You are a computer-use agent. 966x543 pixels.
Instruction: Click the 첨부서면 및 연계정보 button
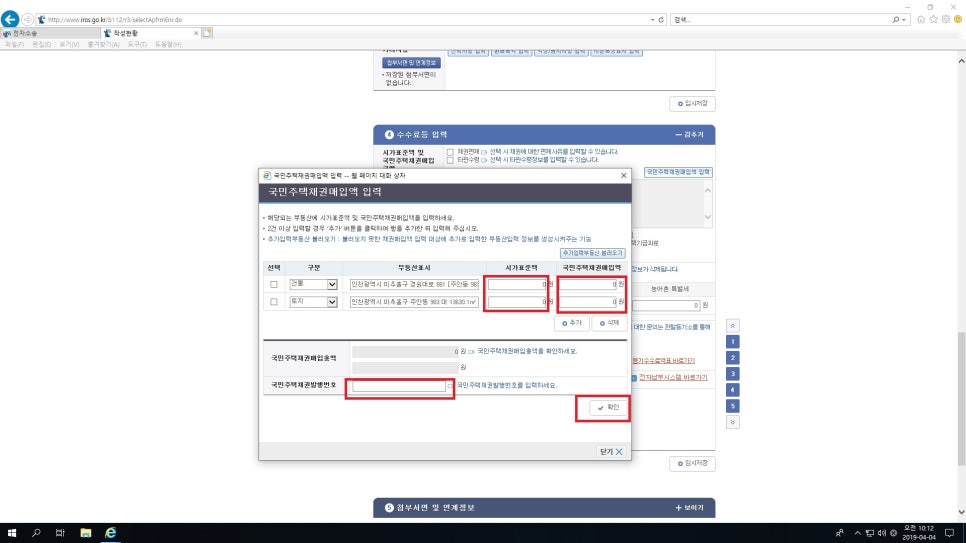pos(411,63)
